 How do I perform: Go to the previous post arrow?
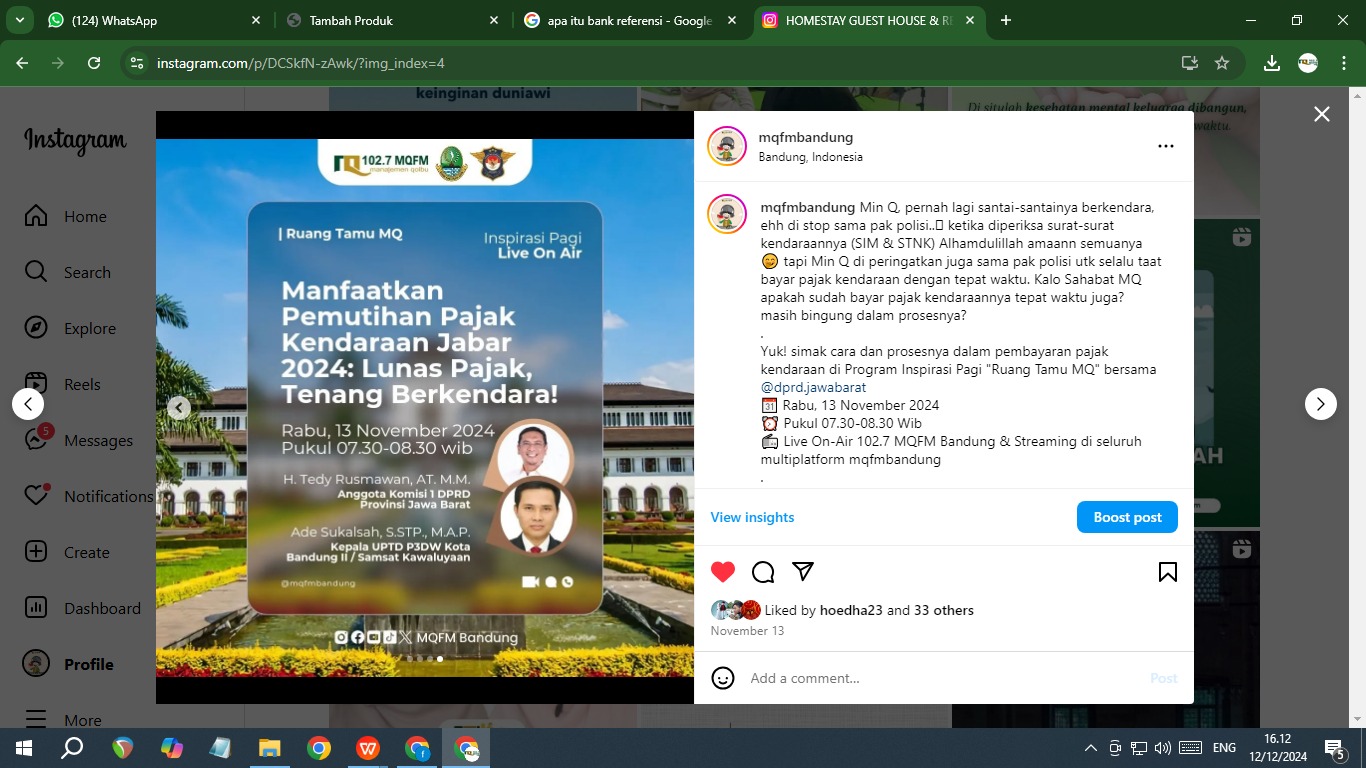28,404
